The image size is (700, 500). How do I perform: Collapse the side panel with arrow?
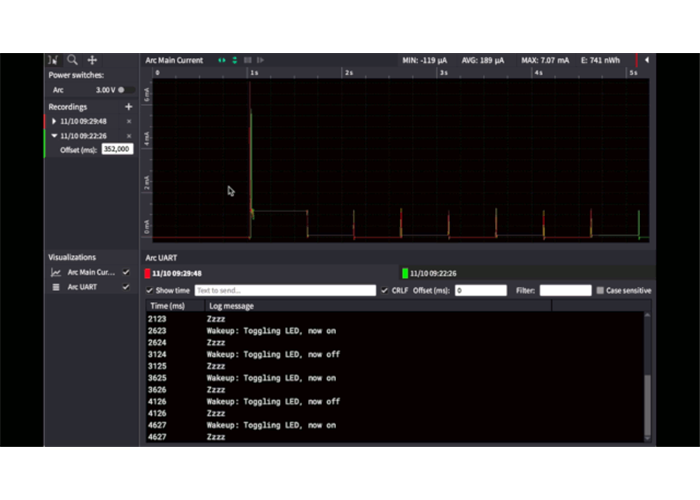click(x=646, y=60)
